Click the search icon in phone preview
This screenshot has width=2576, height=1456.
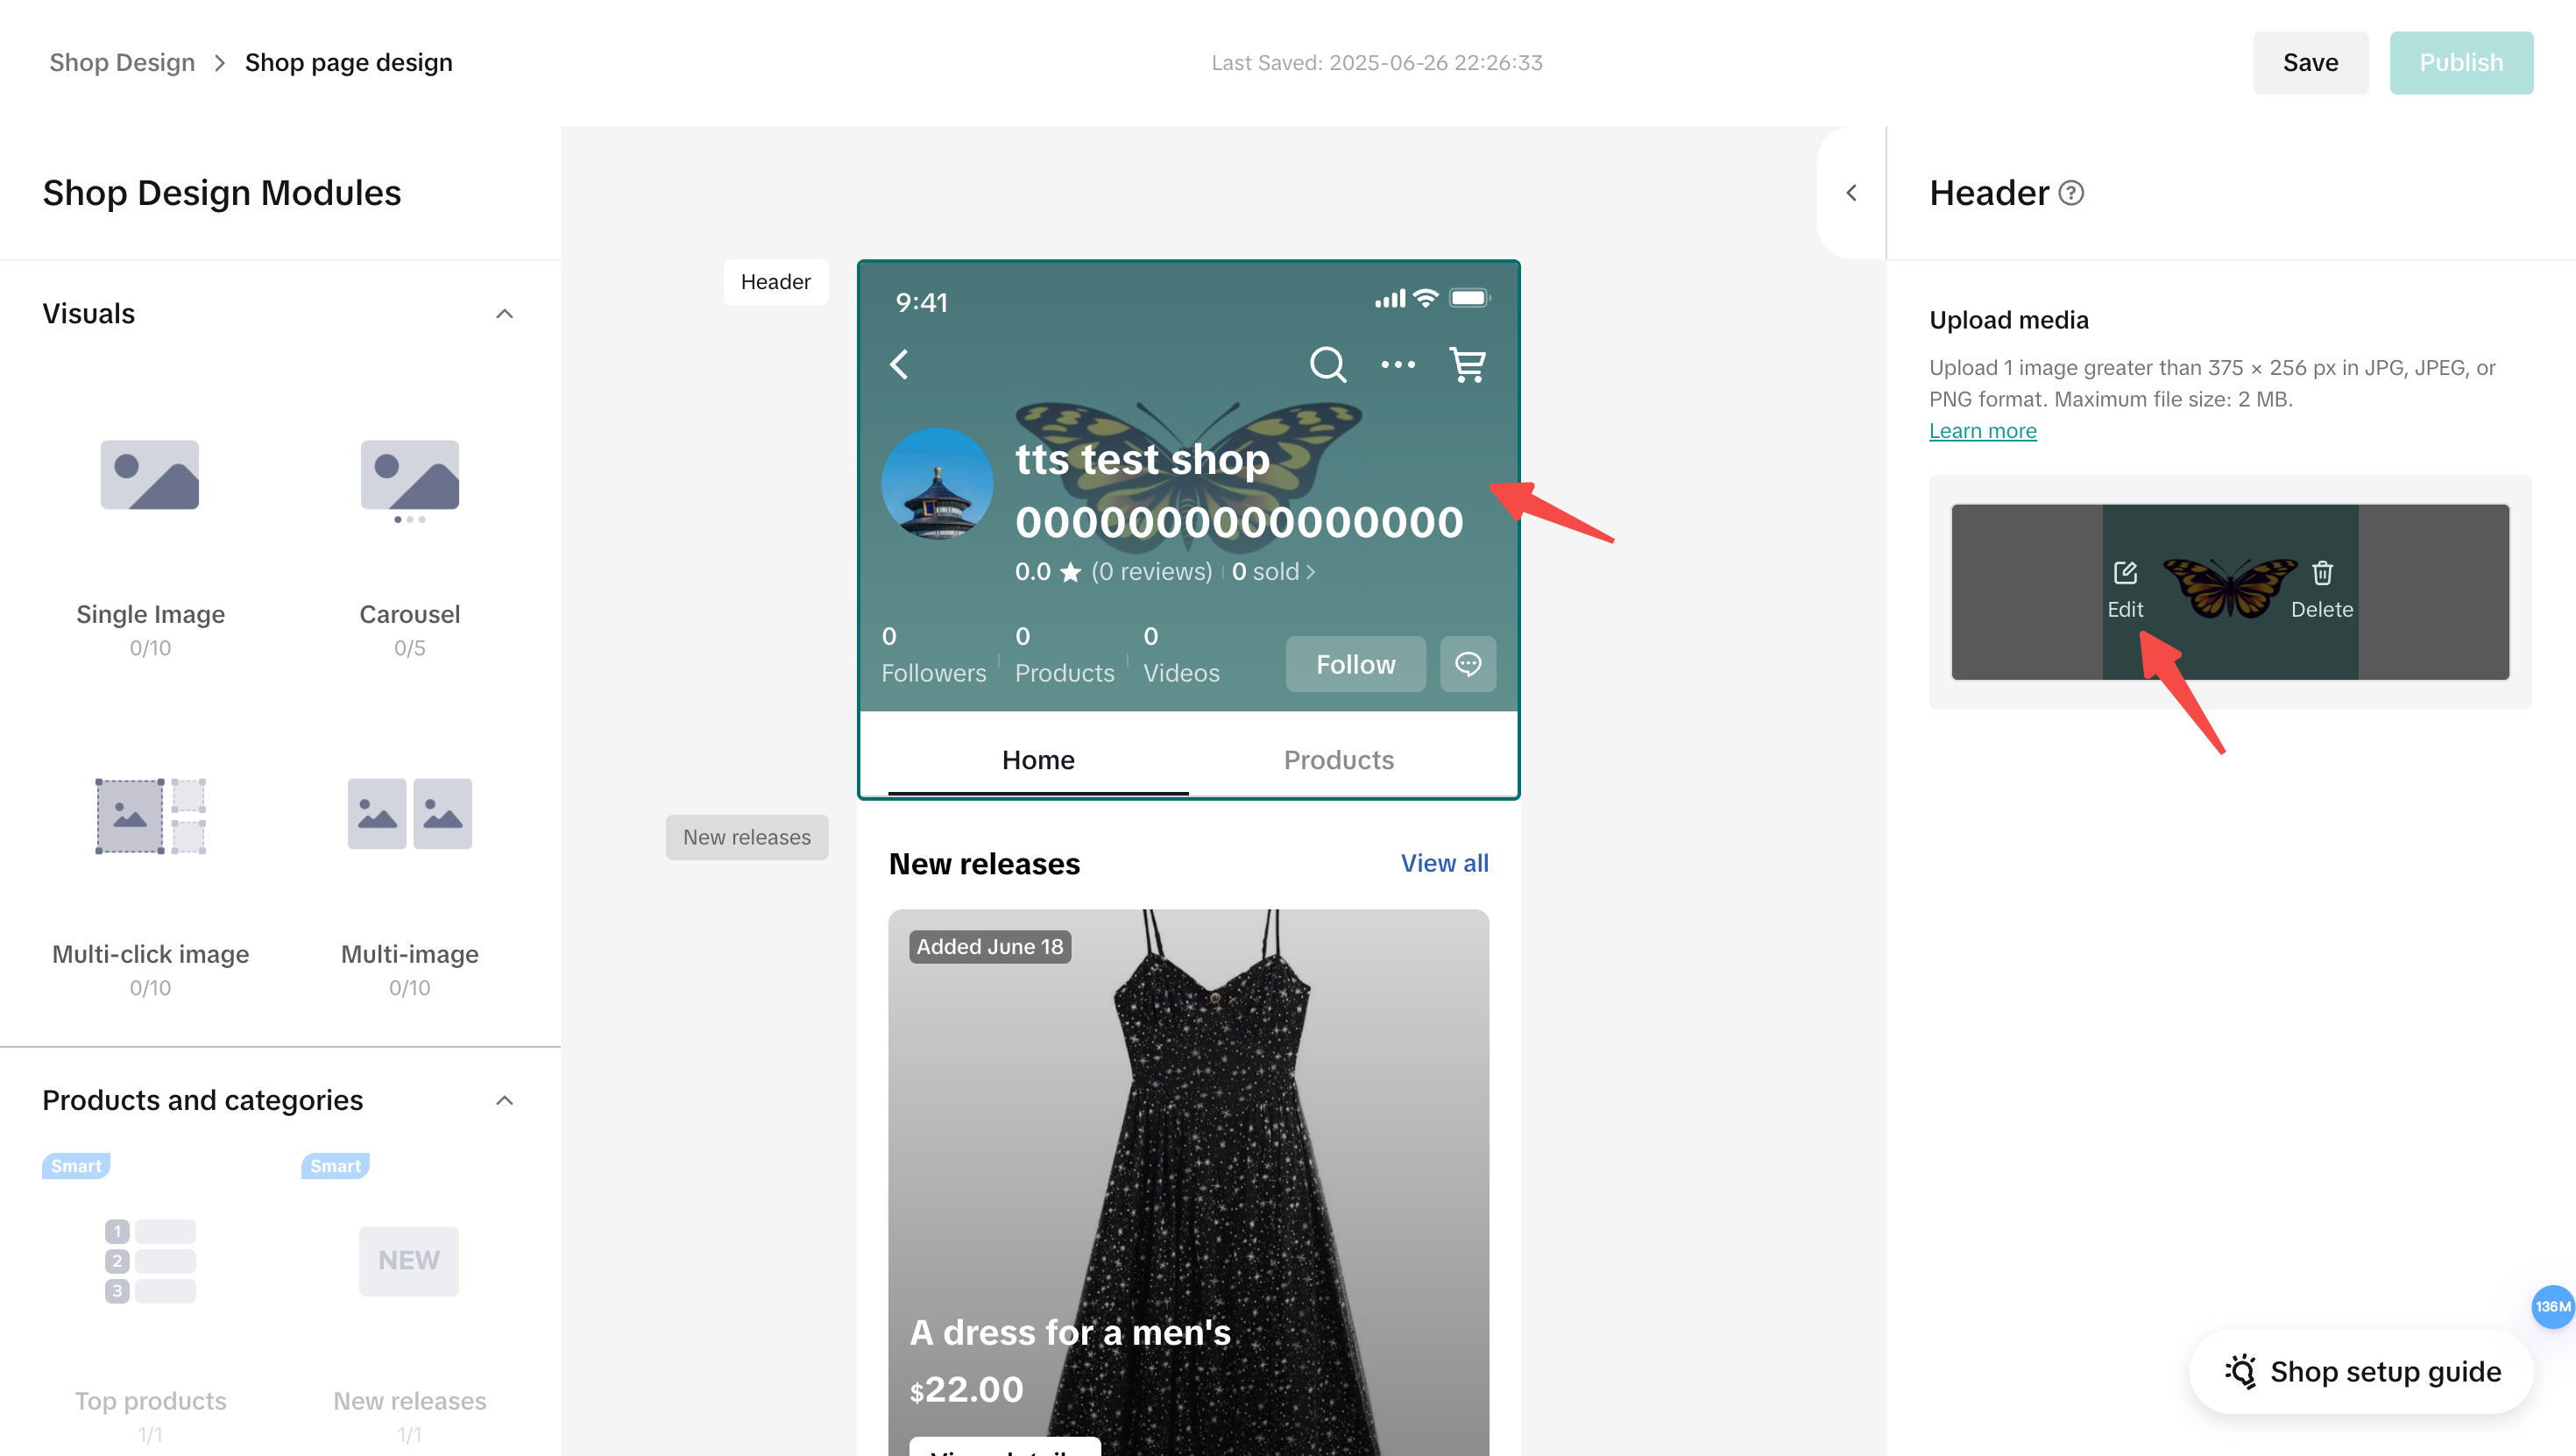coord(1328,365)
